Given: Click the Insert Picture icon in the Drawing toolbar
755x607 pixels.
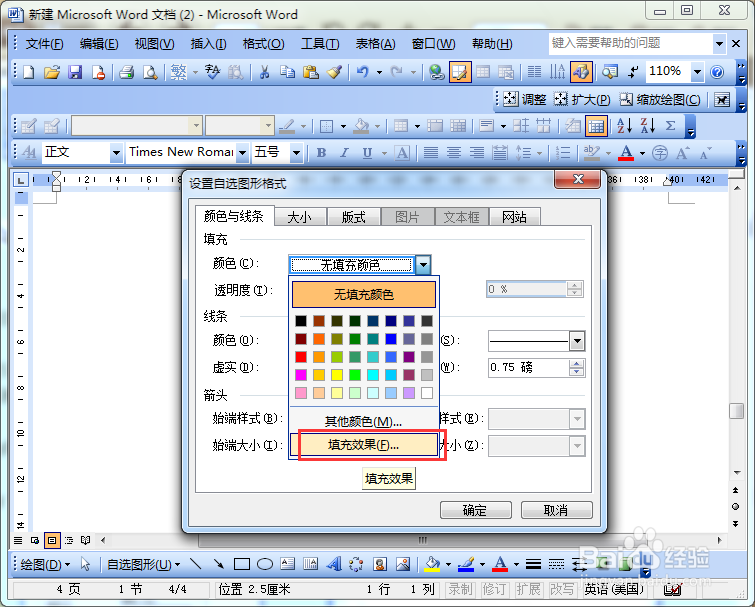Looking at the screenshot, I should [403, 564].
